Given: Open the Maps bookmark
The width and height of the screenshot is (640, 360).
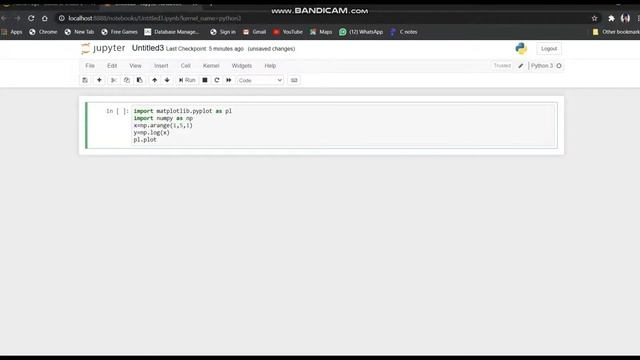Looking at the screenshot, I should (x=321, y=32).
